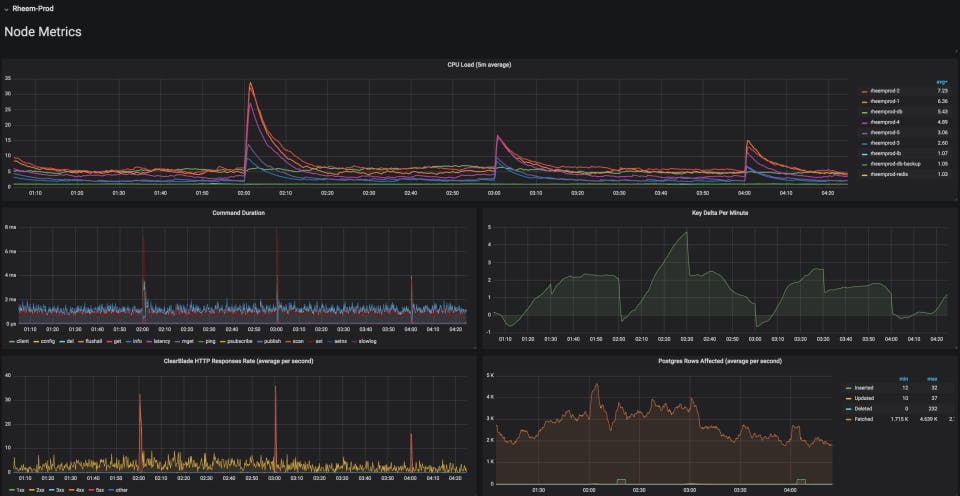
Task: Toggle rheemprod-db-backup series in CPU legend
Action: click(x=895, y=163)
